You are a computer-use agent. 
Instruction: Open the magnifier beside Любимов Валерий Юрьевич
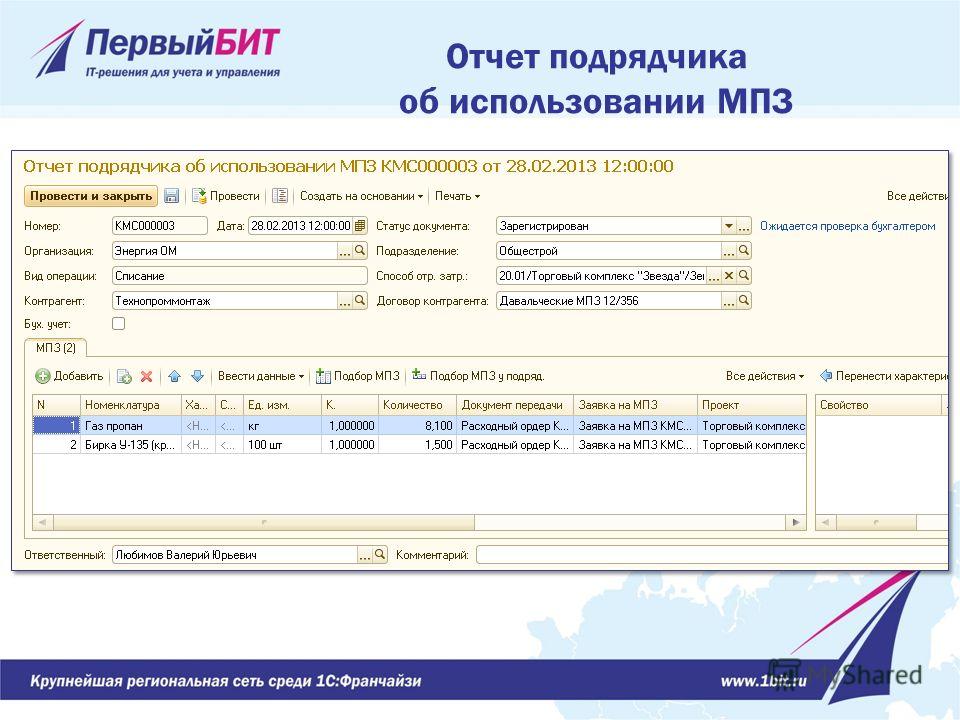380,555
